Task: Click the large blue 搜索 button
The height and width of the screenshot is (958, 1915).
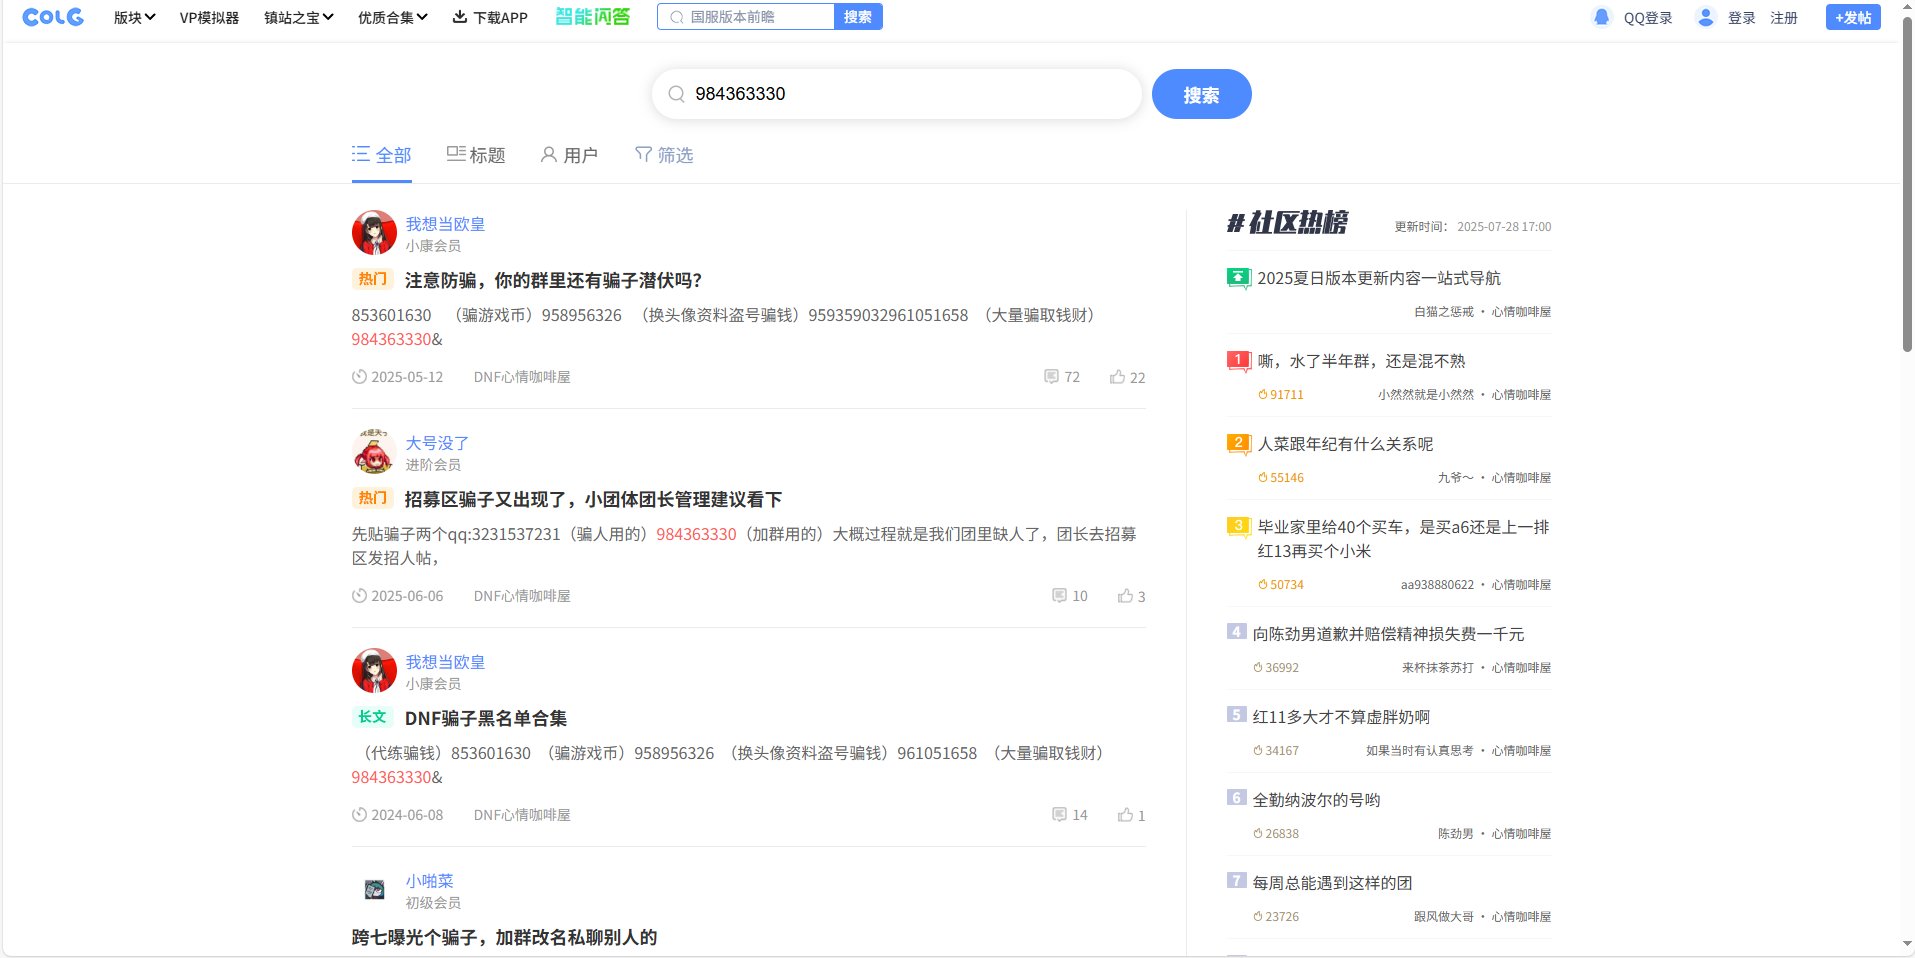Action: point(1201,94)
